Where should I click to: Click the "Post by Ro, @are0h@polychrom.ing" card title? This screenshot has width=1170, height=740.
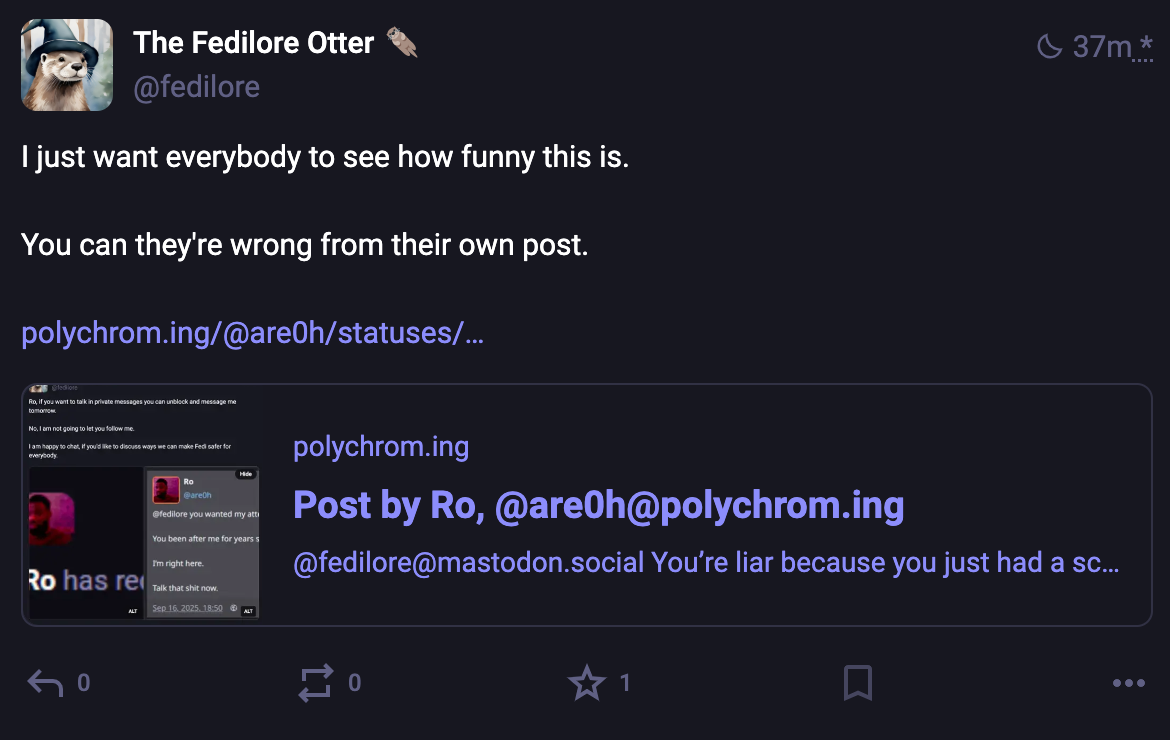pos(598,505)
